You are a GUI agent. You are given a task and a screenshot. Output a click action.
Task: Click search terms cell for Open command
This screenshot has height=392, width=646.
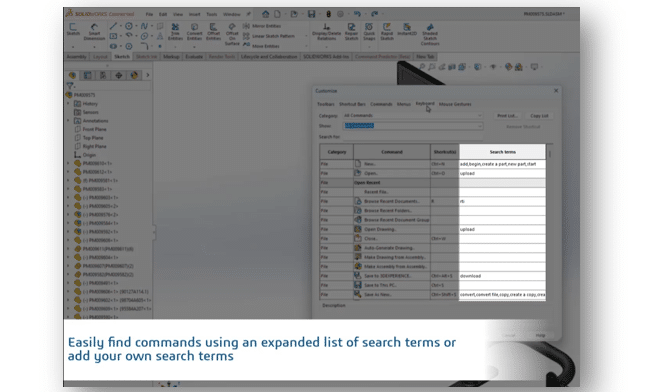coord(502,174)
